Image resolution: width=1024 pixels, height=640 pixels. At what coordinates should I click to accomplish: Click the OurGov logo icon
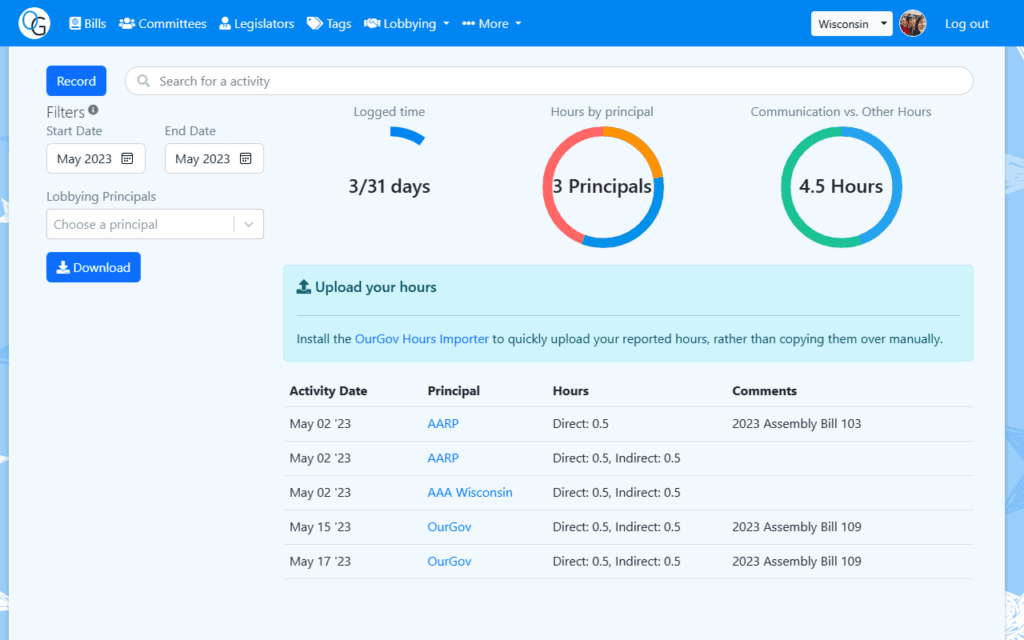[x=34, y=24]
